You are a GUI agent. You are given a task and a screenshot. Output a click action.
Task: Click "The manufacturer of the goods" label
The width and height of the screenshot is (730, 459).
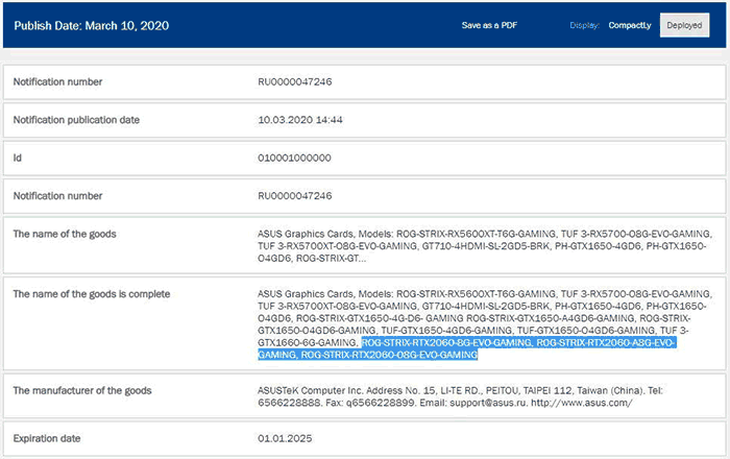[x=83, y=390]
